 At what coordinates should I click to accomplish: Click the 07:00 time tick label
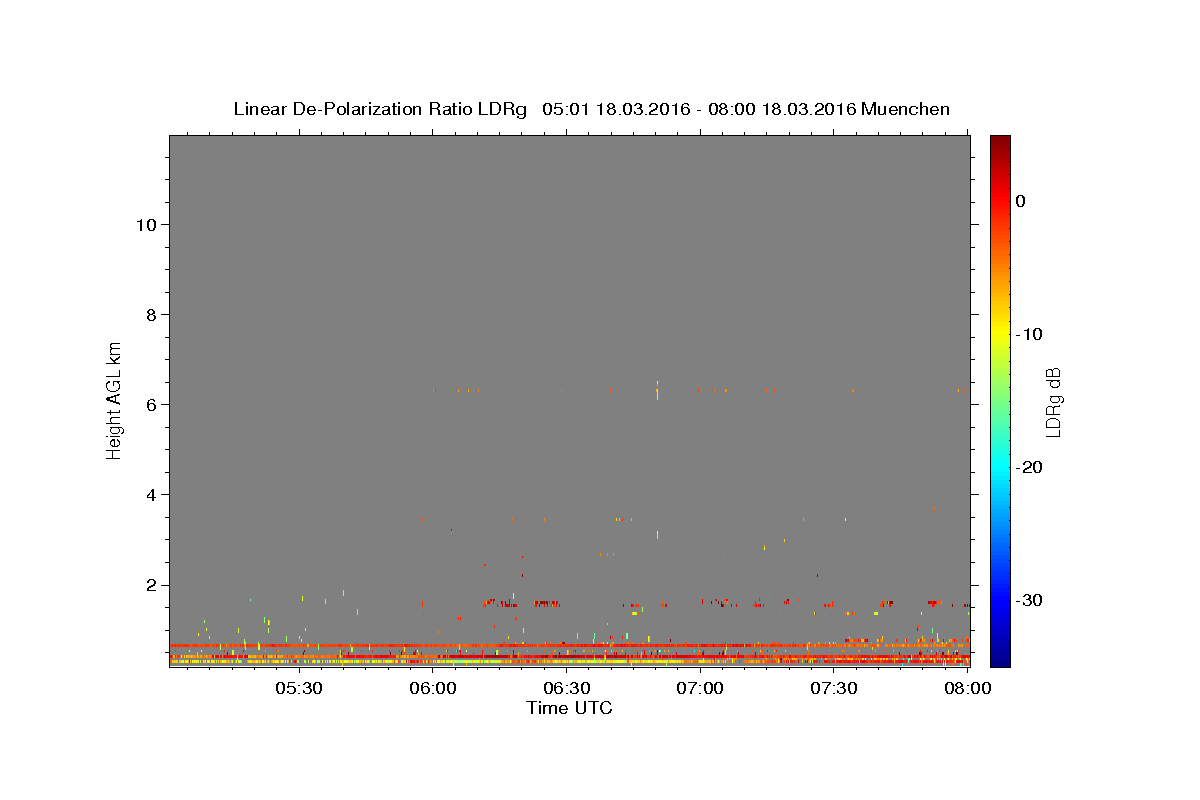[x=700, y=688]
